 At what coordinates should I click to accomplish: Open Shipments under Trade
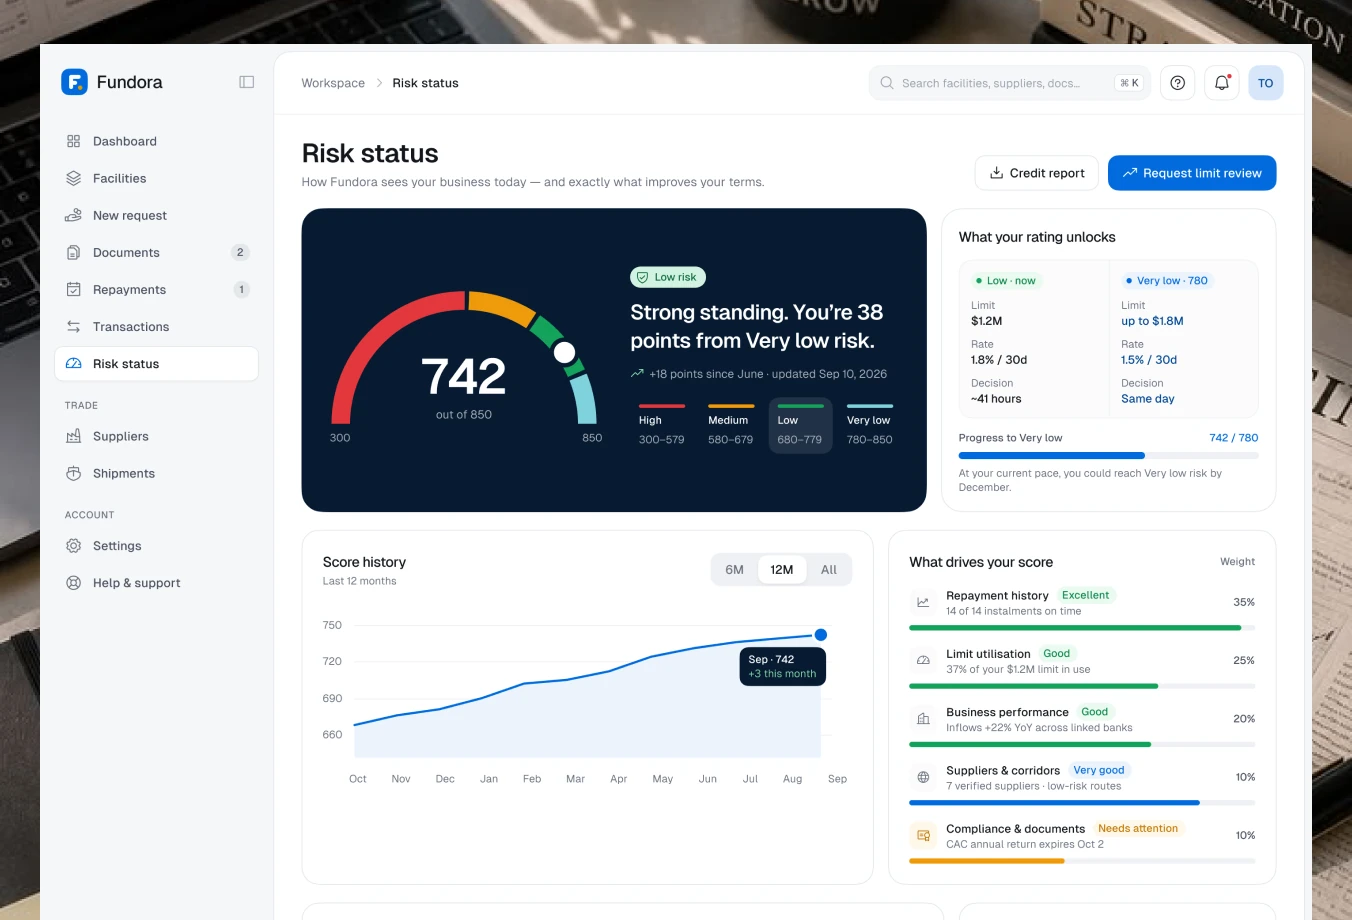156,473
